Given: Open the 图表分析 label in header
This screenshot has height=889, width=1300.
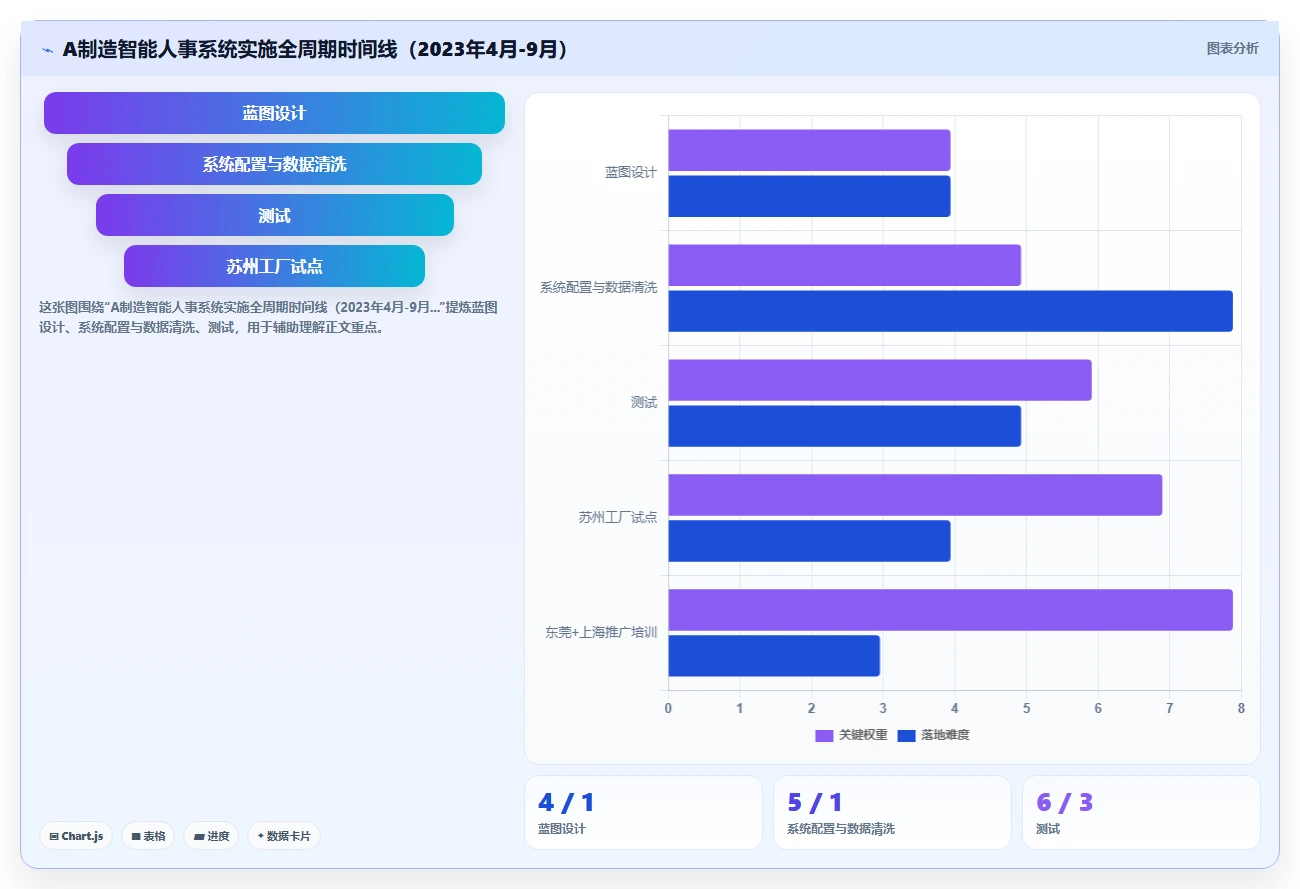Looking at the screenshot, I should (x=1233, y=48).
